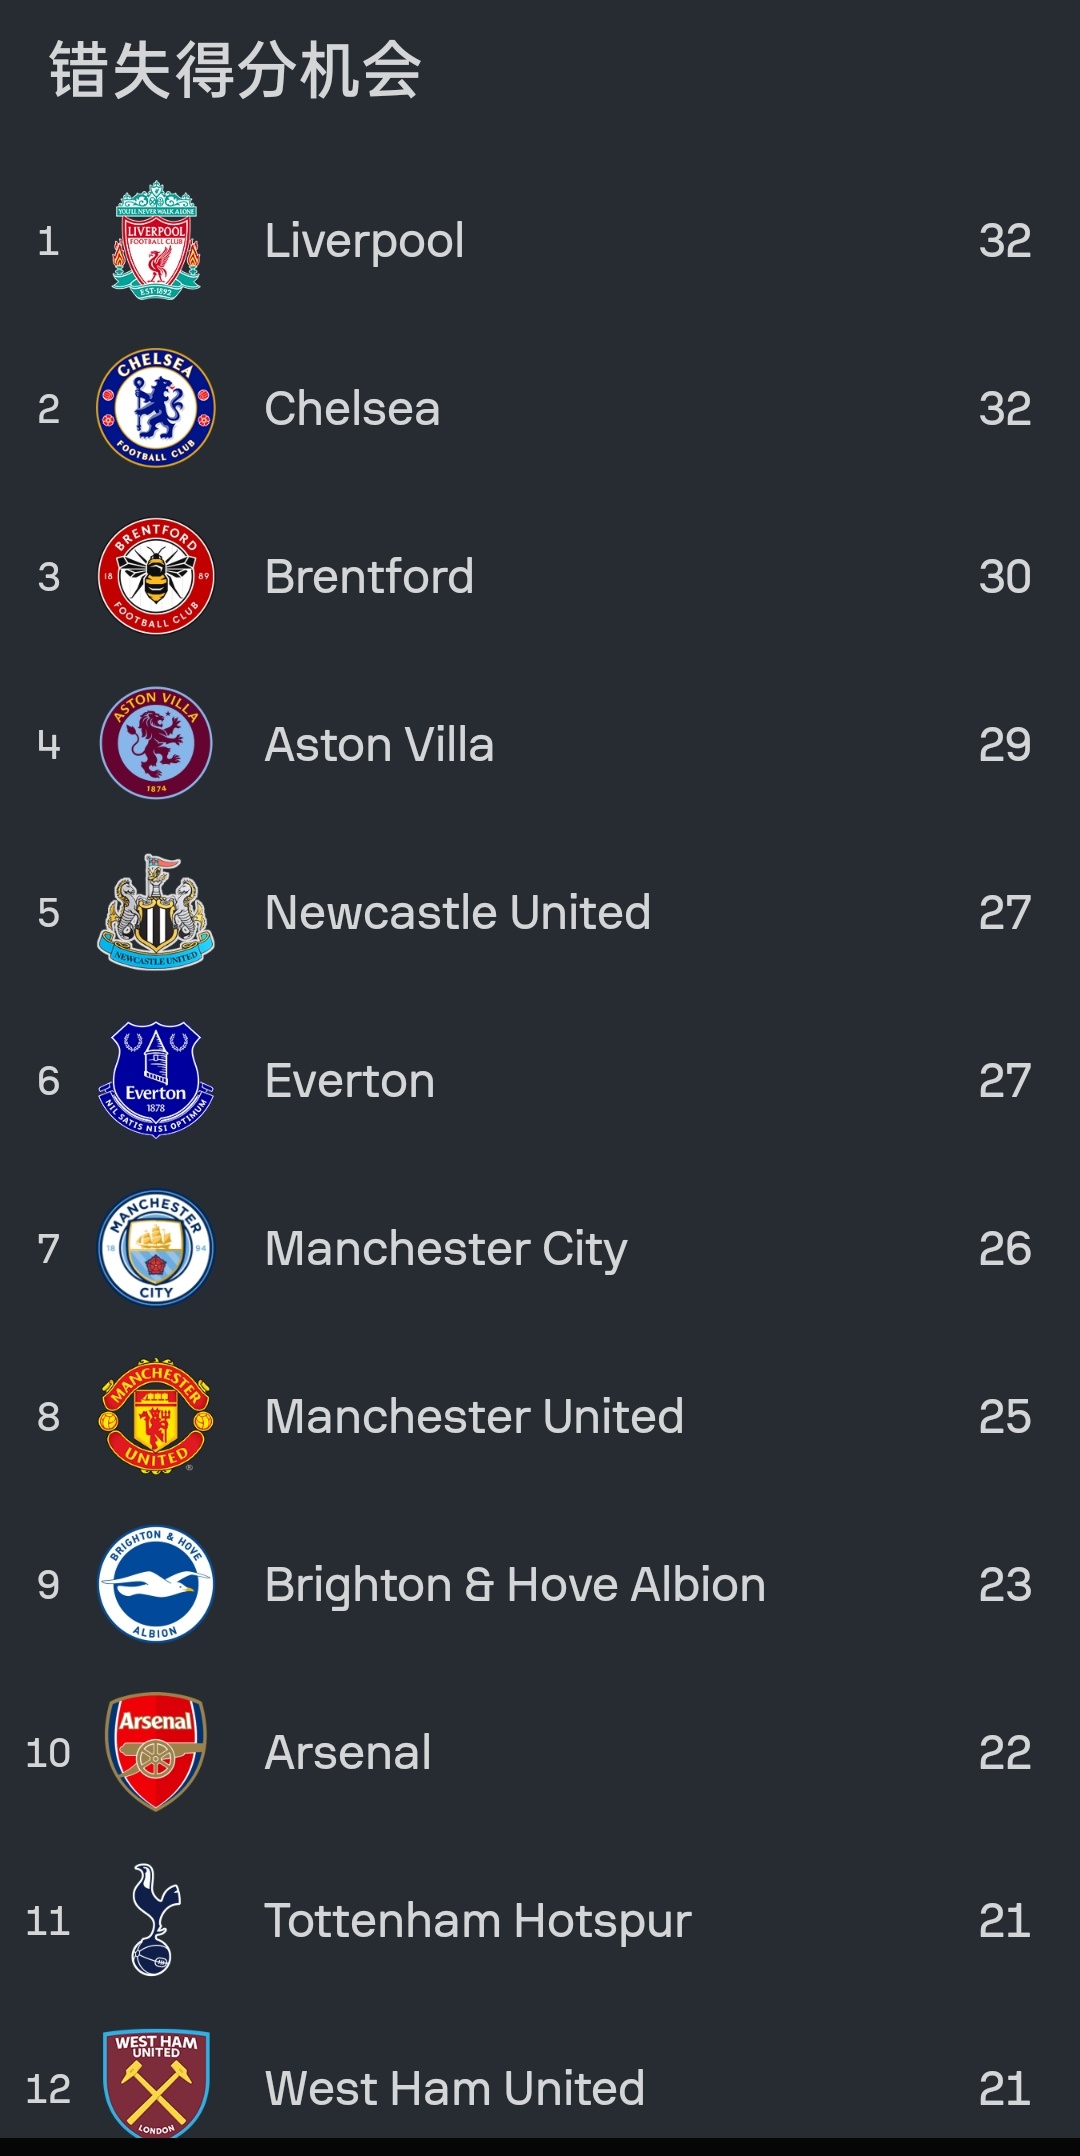Viewport: 1080px width, 2156px height.
Task: Tap the Manchester City crest
Action: [156, 1248]
